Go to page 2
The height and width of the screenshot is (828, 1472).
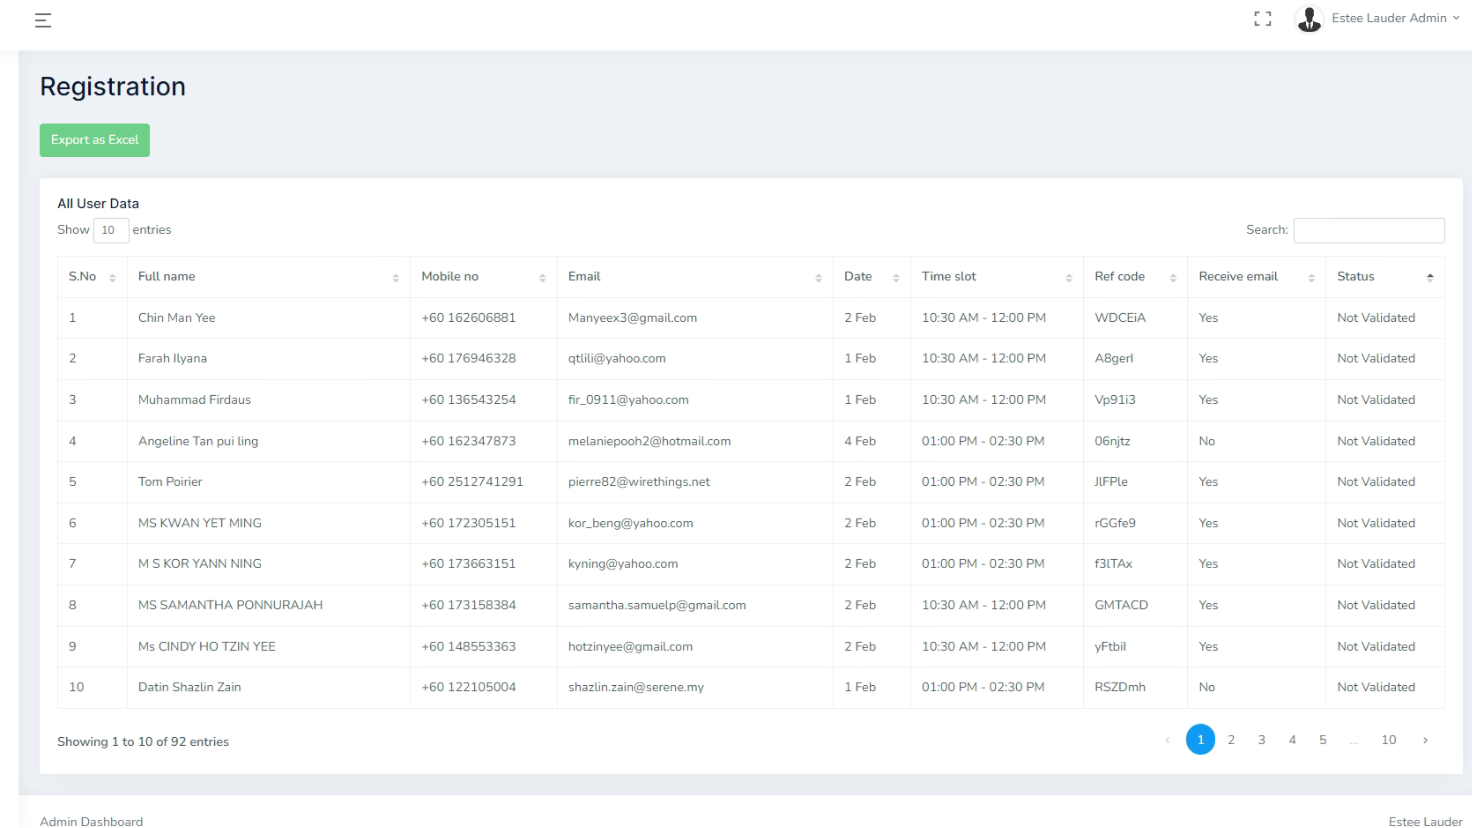(1231, 740)
